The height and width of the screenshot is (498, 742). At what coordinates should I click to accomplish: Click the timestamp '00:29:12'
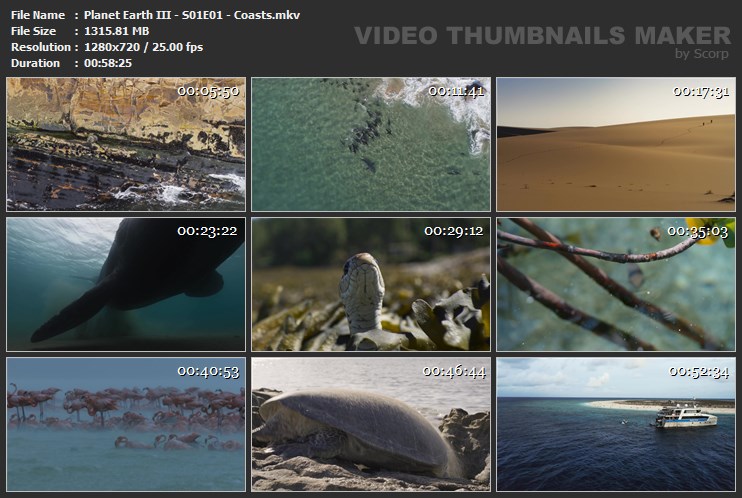click(x=454, y=231)
